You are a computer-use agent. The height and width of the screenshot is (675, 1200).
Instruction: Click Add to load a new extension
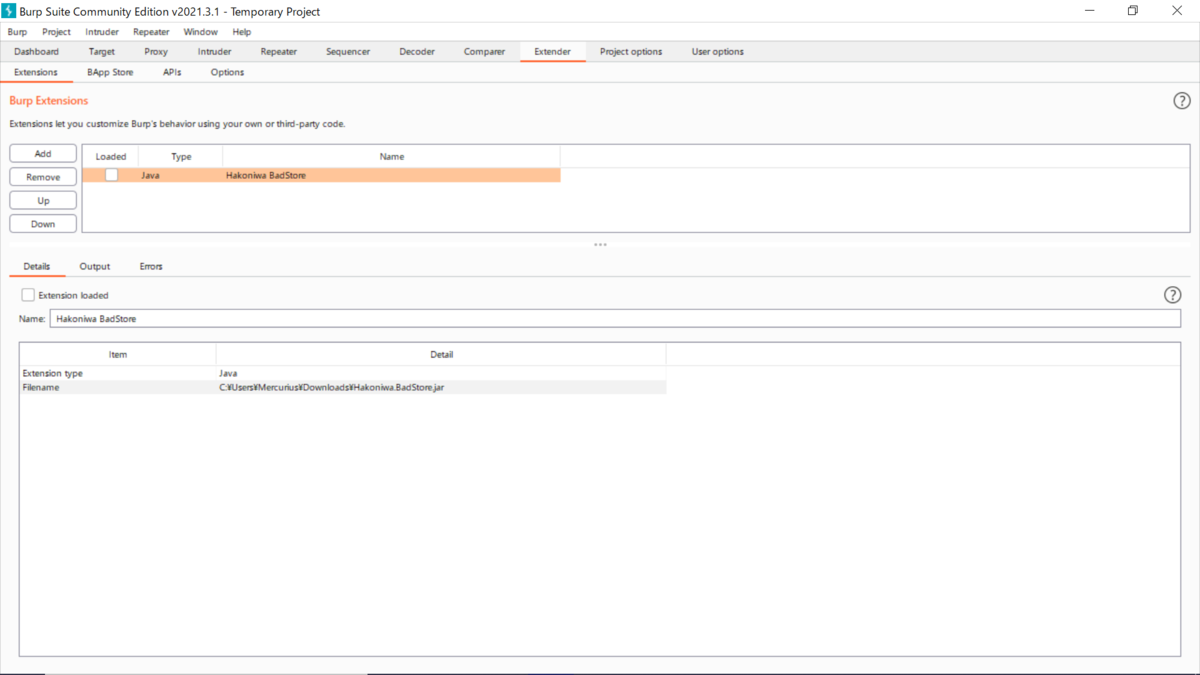(43, 154)
